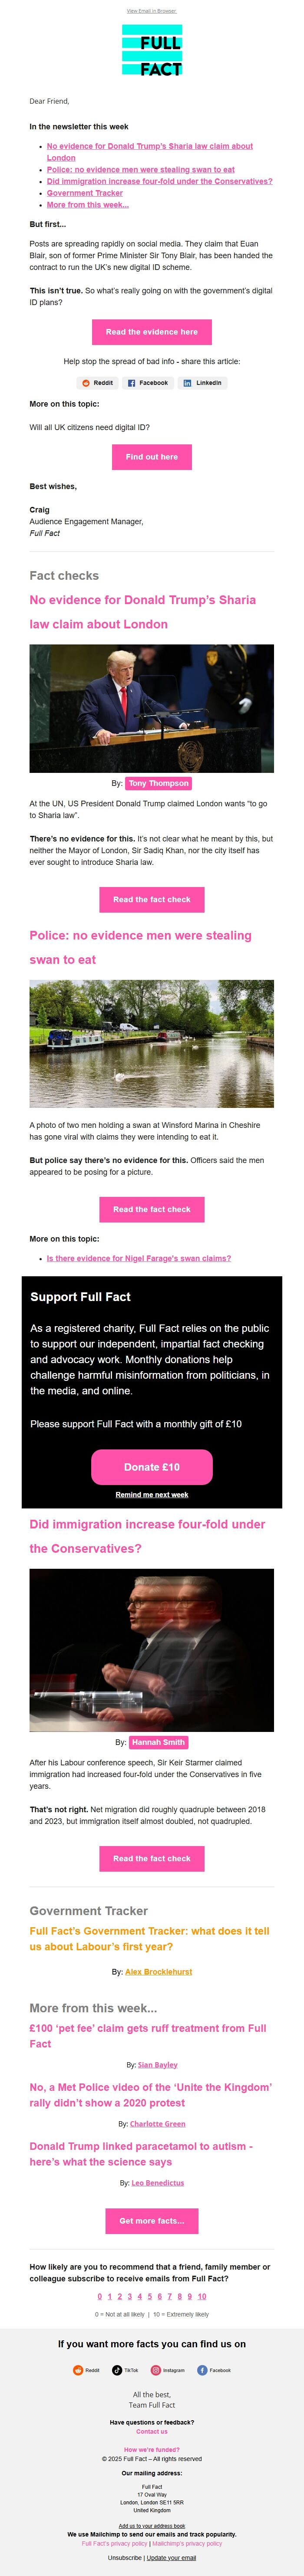Choose rating 0 on the survey scale
Image resolution: width=304 pixels, height=2576 pixels.
coord(99,2297)
